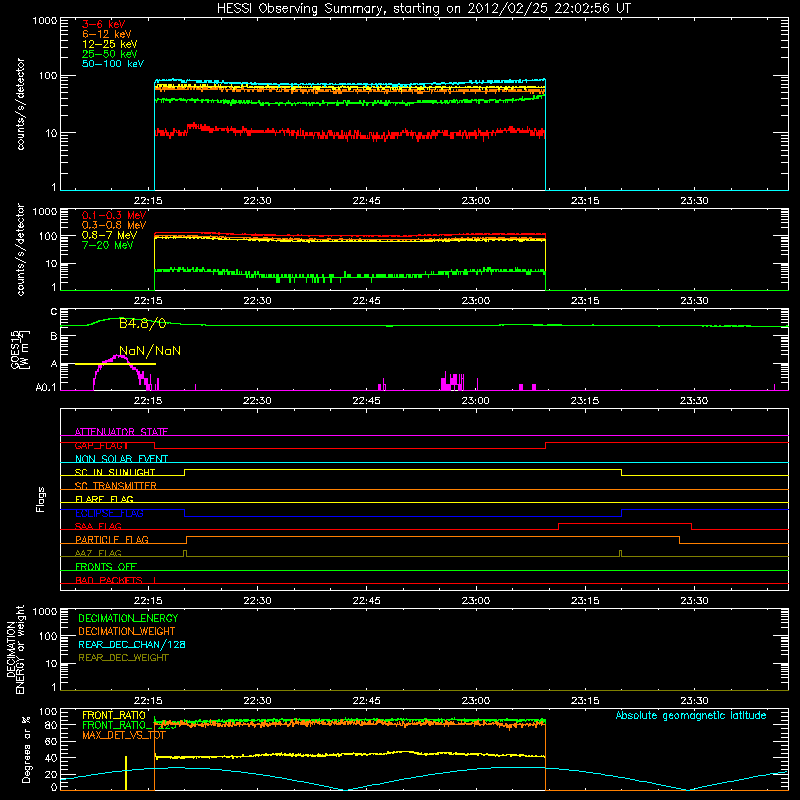Select the SAA_FLAG label
The image size is (800, 800).
pos(98,527)
